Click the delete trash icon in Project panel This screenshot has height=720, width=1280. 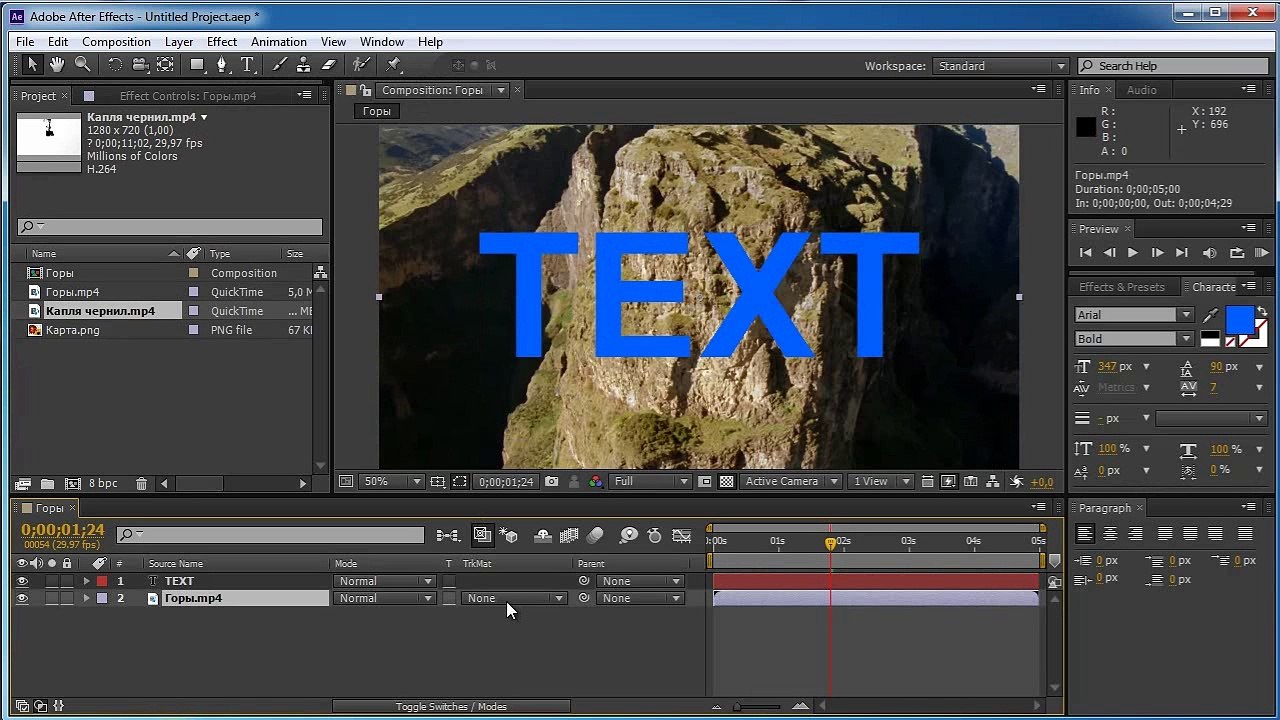(x=141, y=483)
